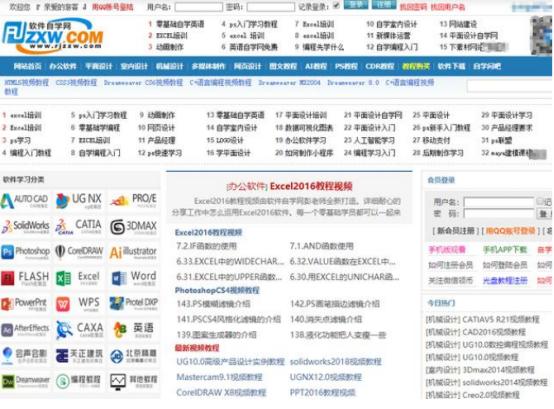The height and width of the screenshot is (409, 554).
Task: Open PS教程 in the navigation bar
Action: (x=346, y=66)
